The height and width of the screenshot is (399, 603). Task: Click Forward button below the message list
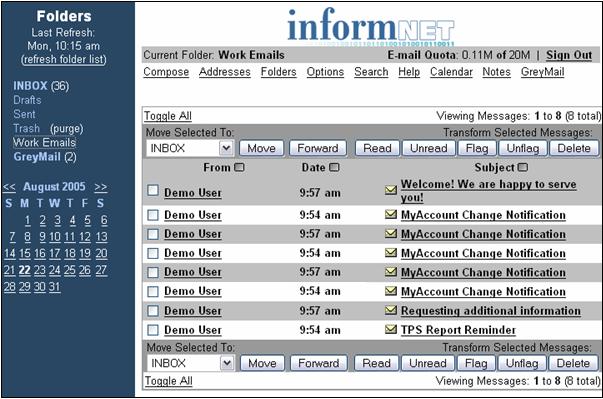[x=318, y=363]
